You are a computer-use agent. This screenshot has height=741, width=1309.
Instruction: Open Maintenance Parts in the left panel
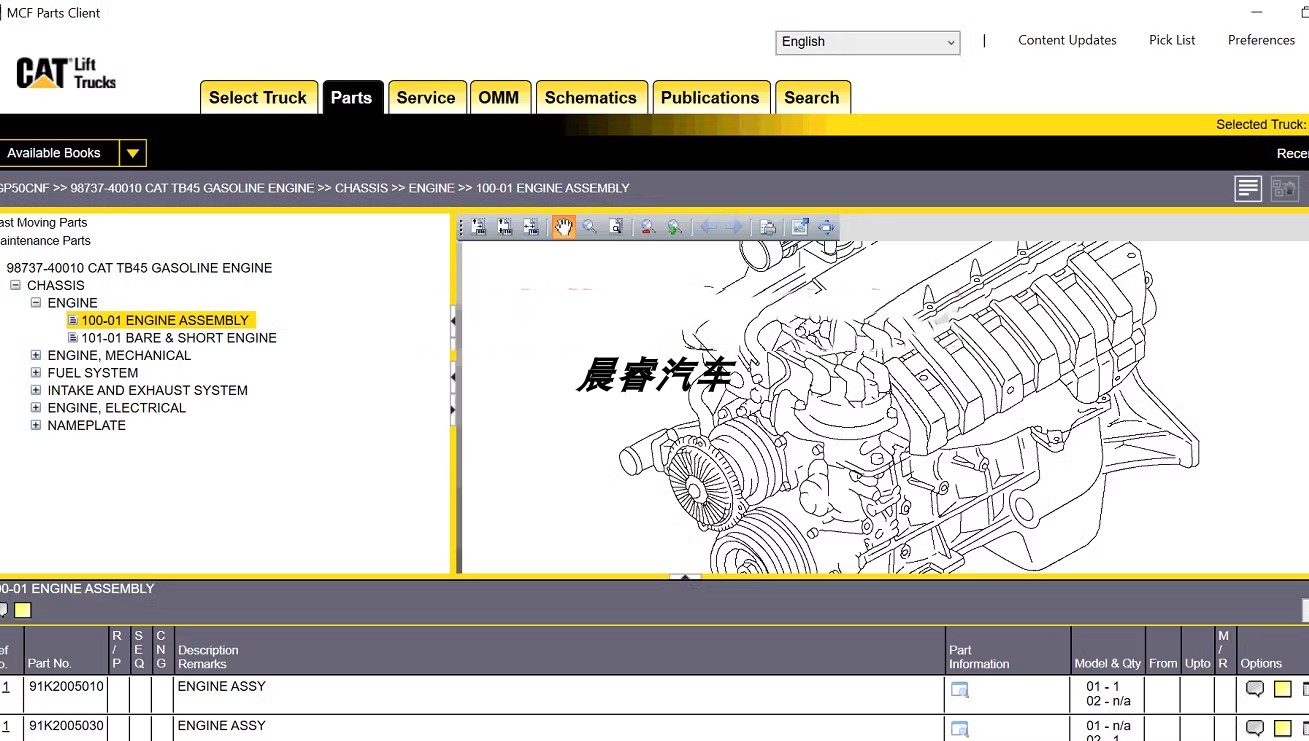(x=45, y=241)
